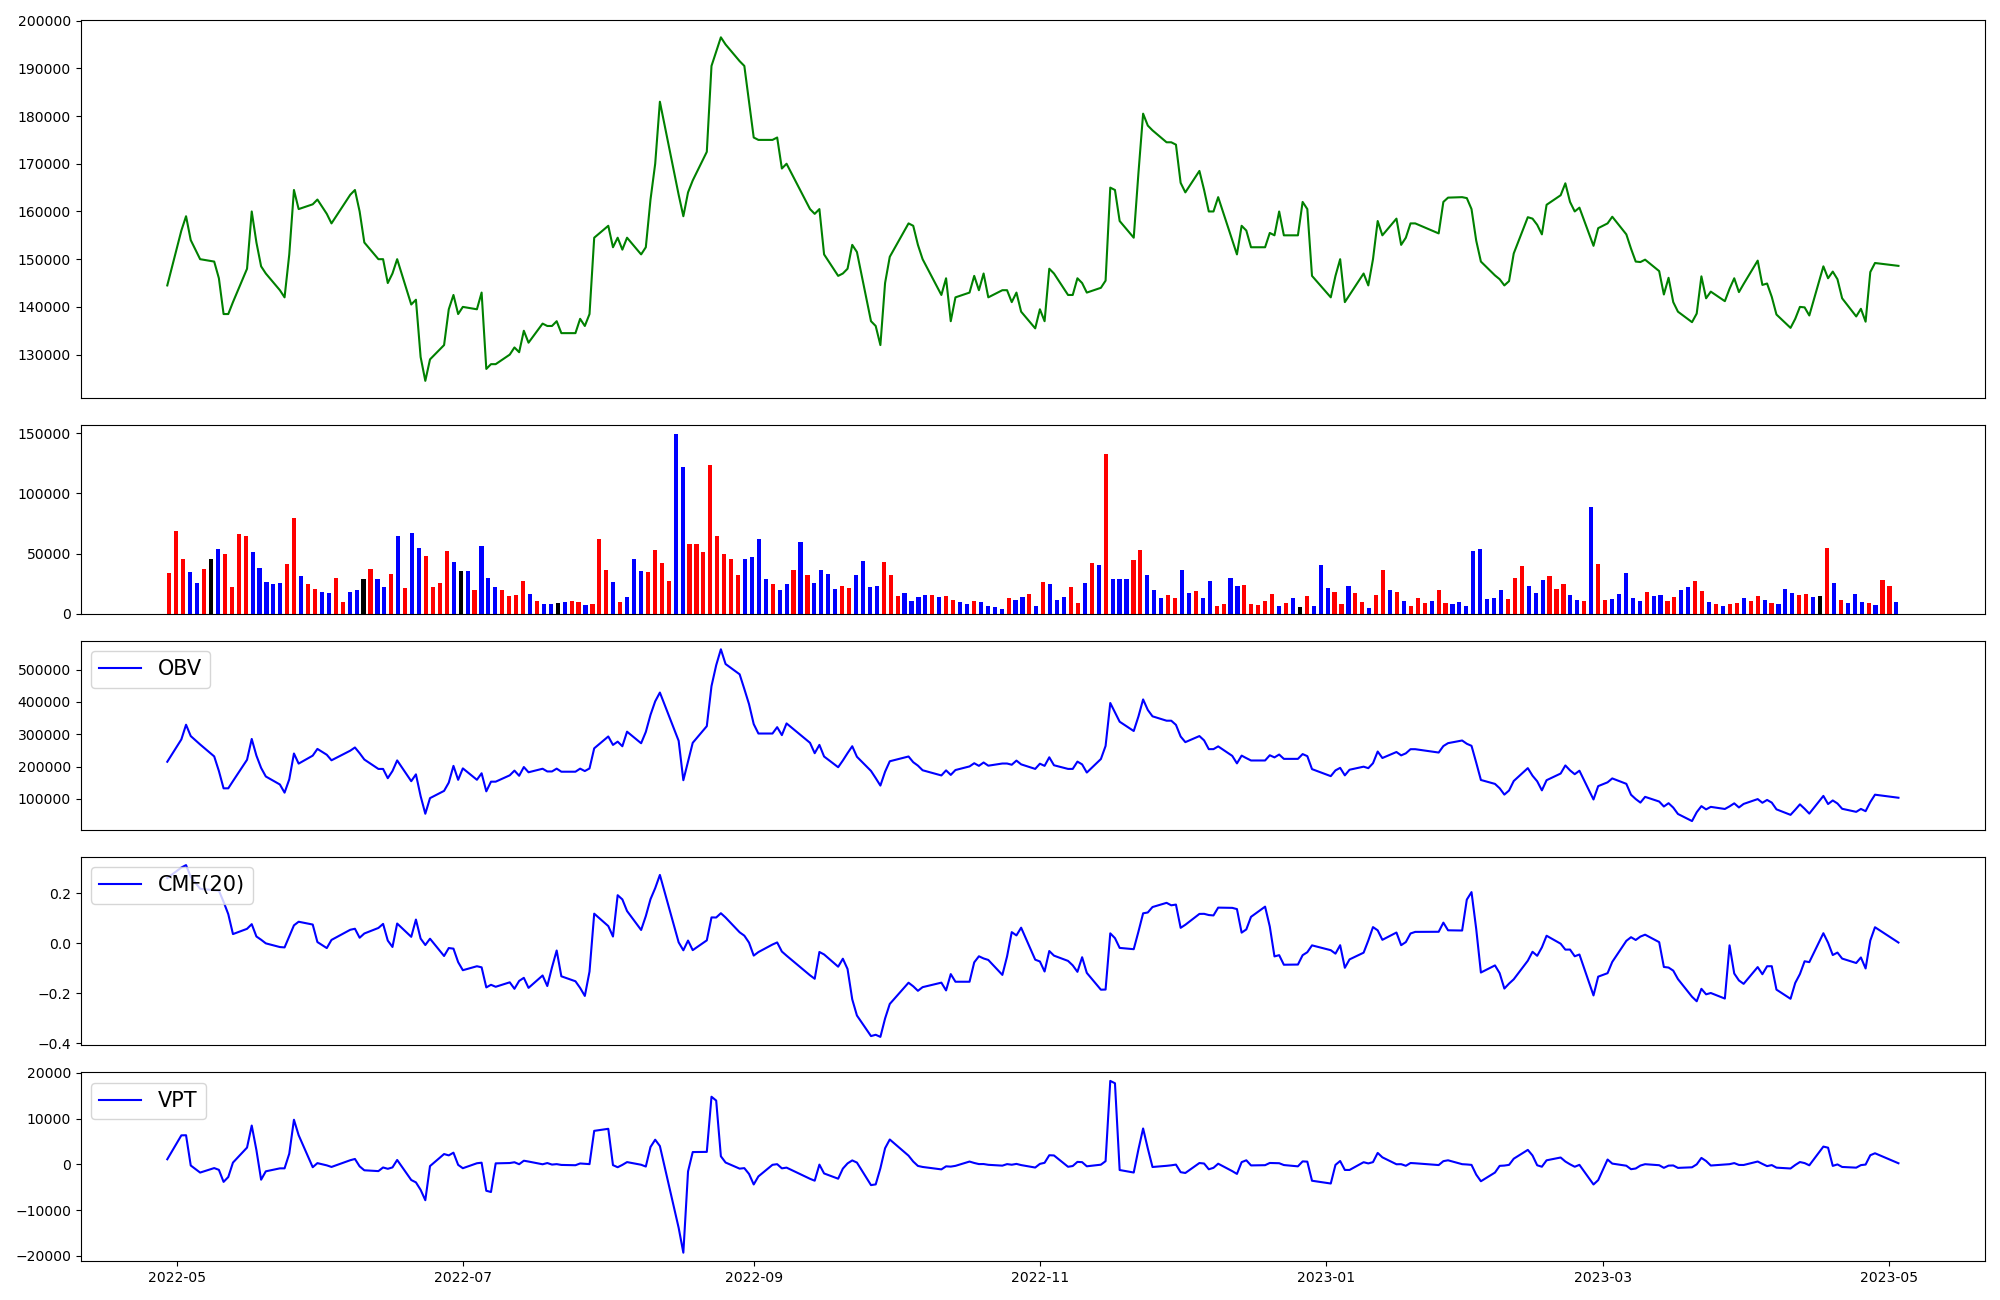The height and width of the screenshot is (1300, 2000).
Task: Click the 2022-05 x-axis date label
Action: 176,1277
